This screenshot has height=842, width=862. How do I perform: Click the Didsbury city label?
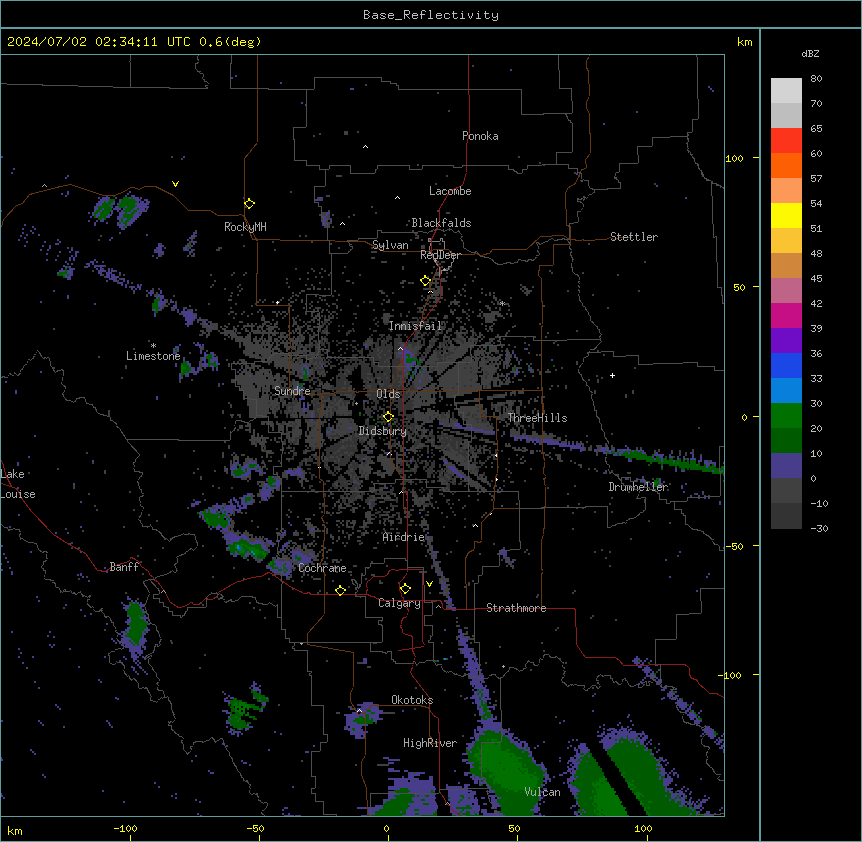383,431
